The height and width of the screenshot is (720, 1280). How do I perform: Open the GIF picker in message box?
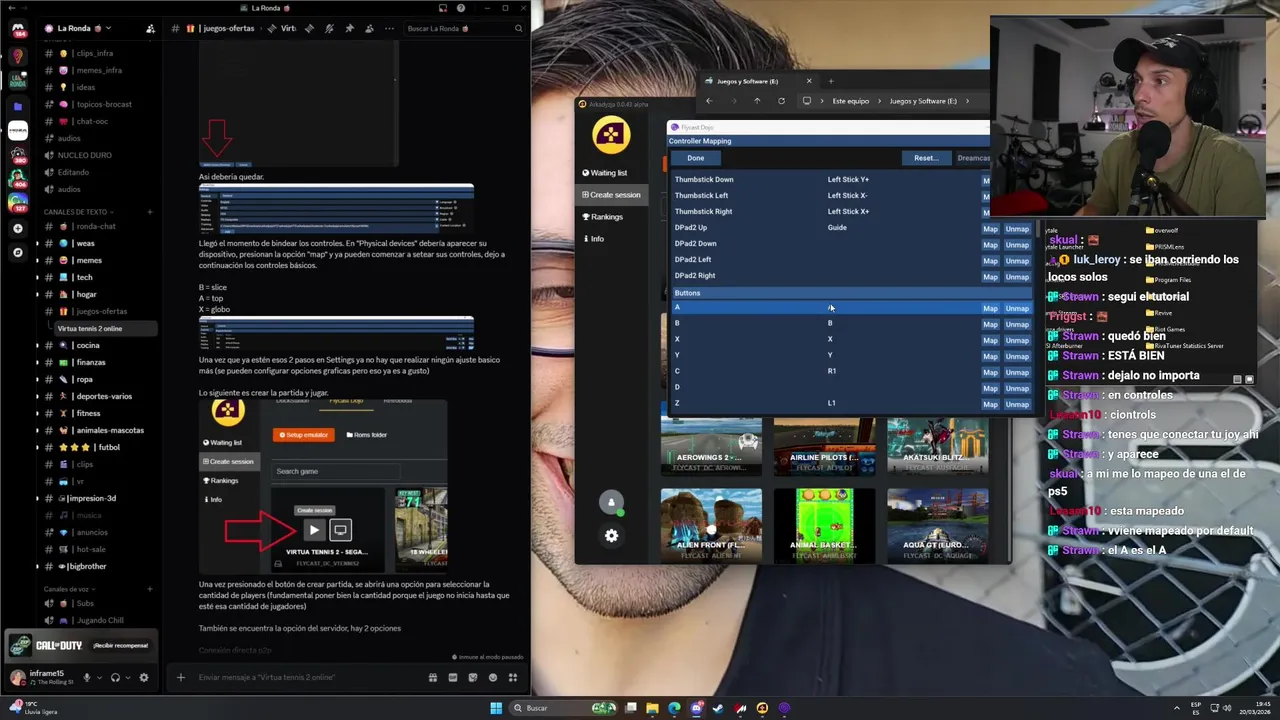pyautogui.click(x=452, y=678)
